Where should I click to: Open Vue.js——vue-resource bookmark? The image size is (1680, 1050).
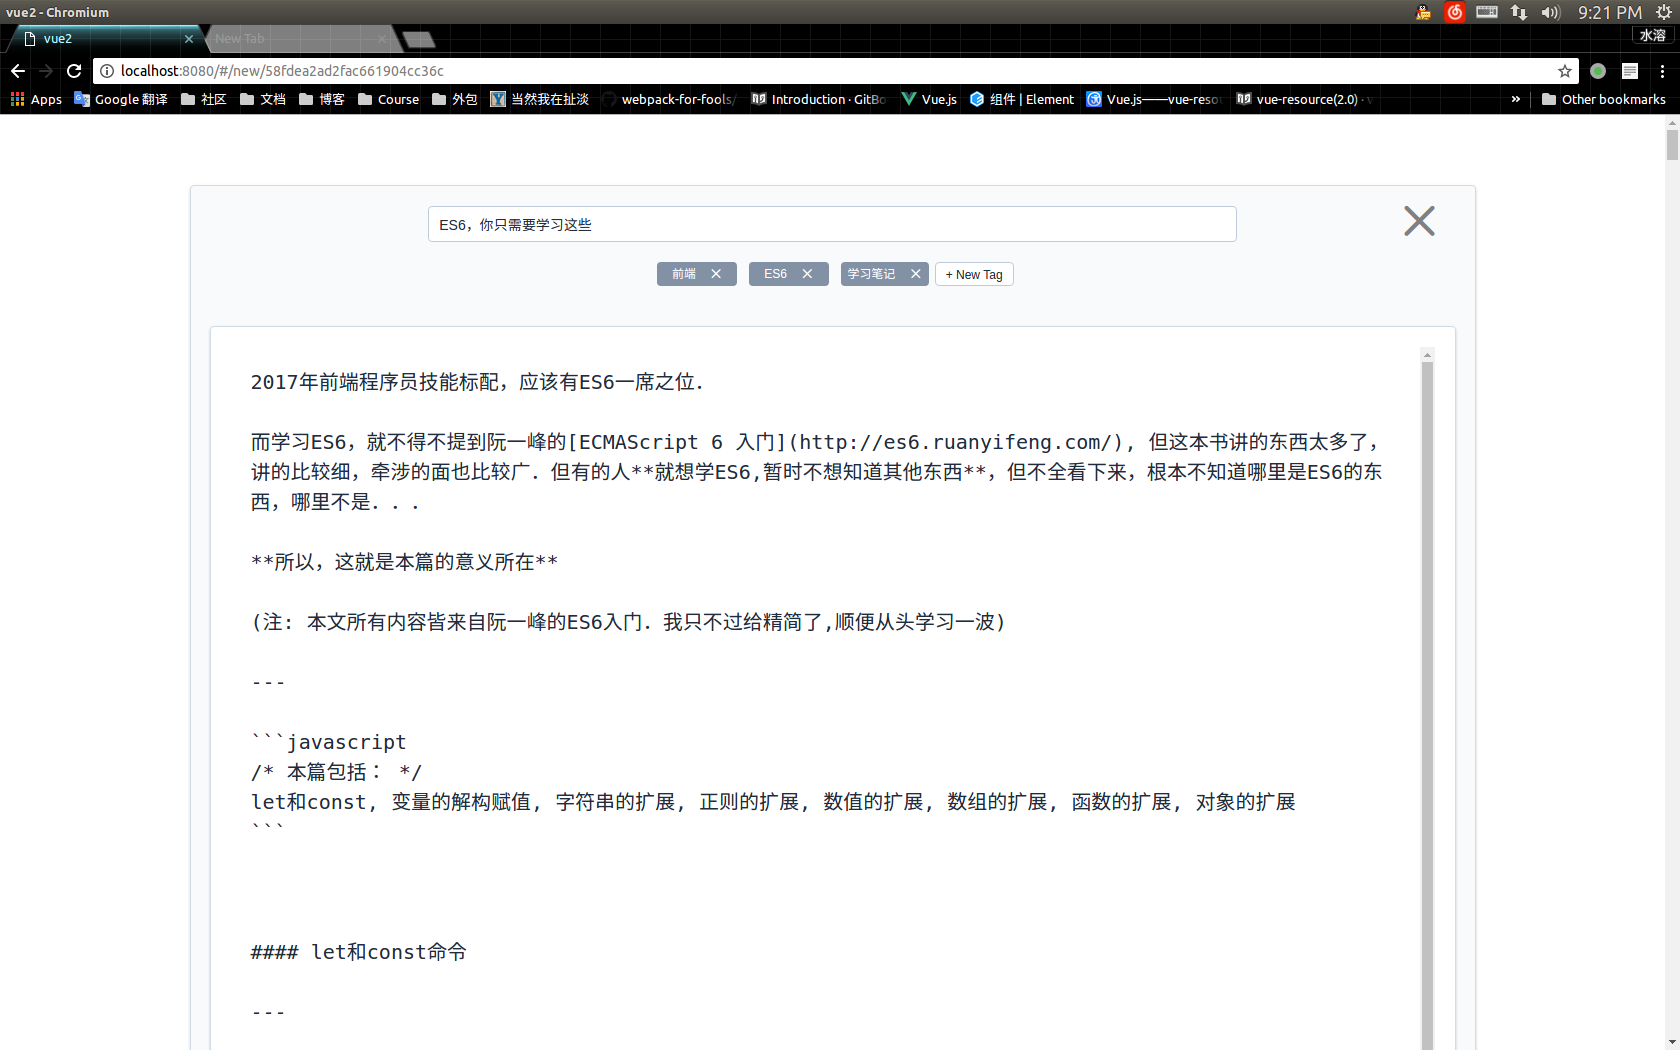(1155, 99)
